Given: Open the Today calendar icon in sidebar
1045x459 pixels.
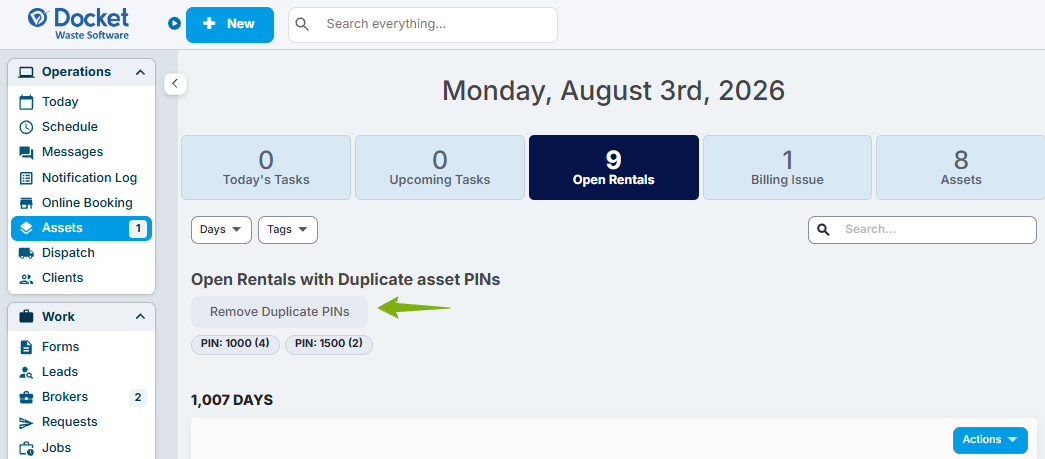Looking at the screenshot, I should 26,102.
